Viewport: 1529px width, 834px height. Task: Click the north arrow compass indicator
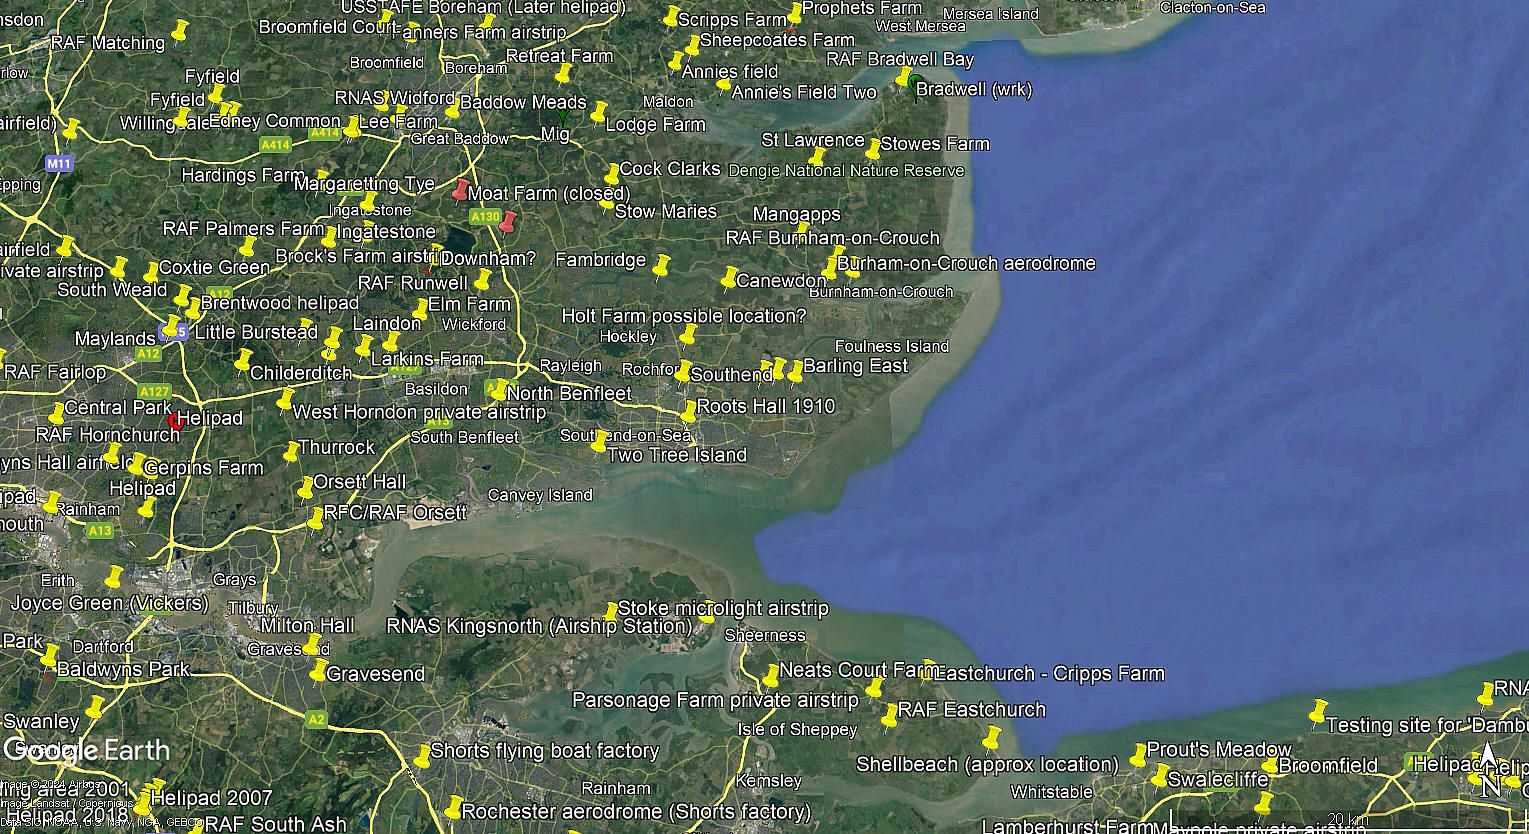click(x=1489, y=769)
